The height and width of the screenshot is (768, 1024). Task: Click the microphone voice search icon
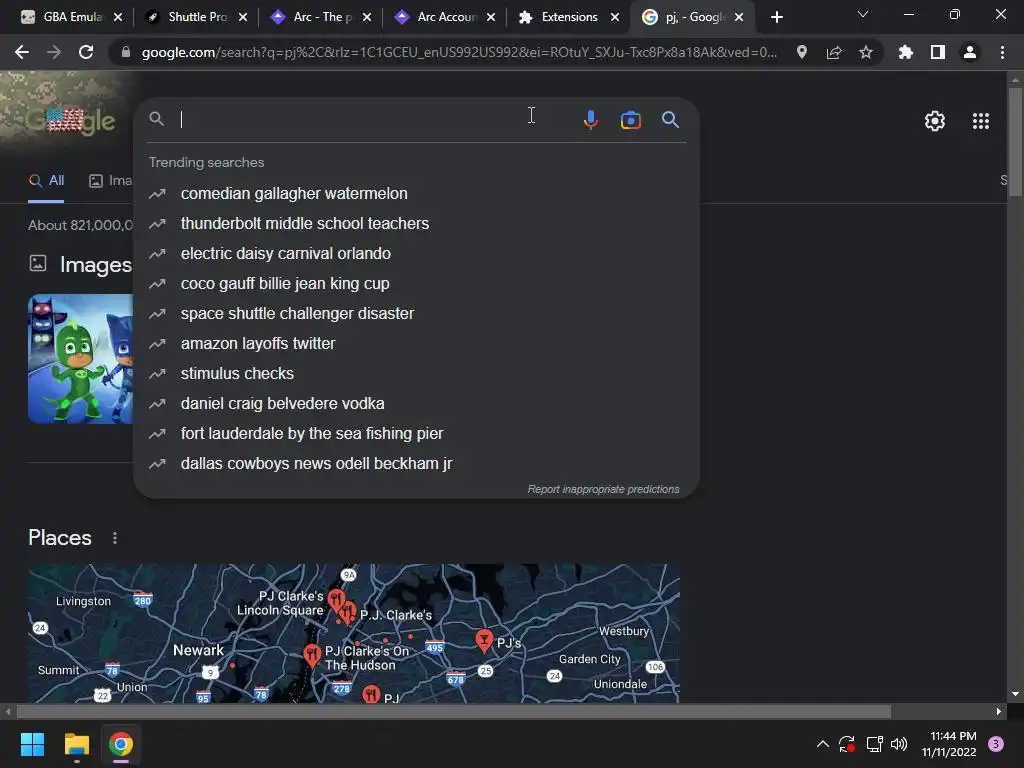[590, 120]
